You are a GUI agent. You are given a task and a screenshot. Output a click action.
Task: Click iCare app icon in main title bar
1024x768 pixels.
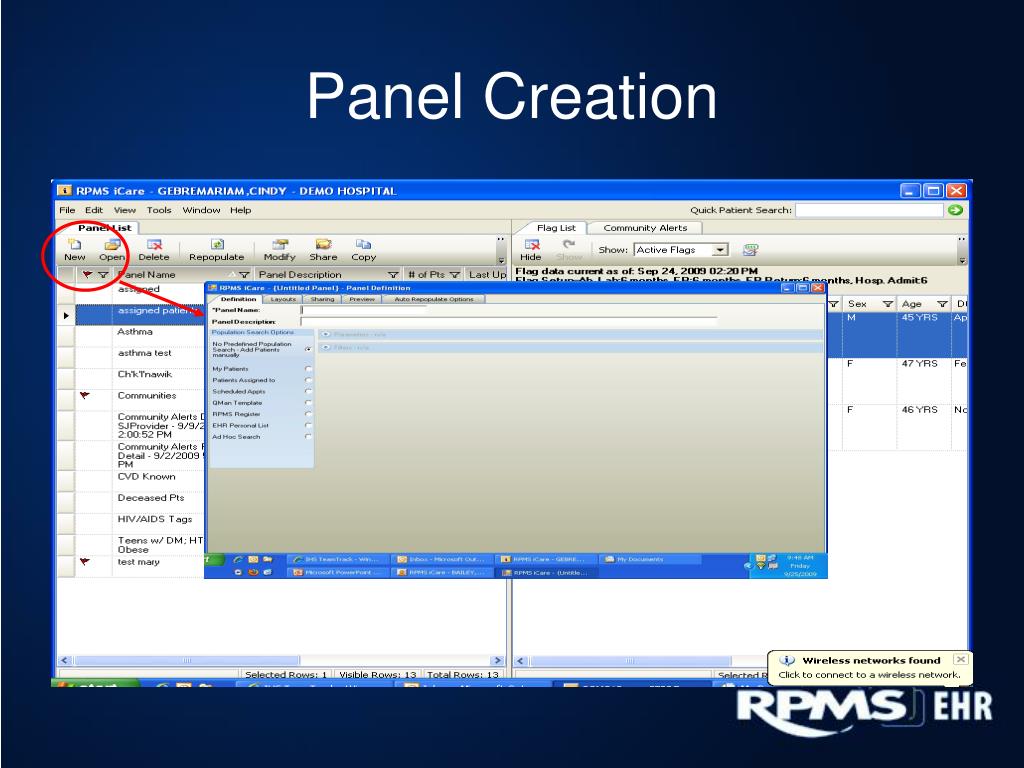[x=64, y=191]
